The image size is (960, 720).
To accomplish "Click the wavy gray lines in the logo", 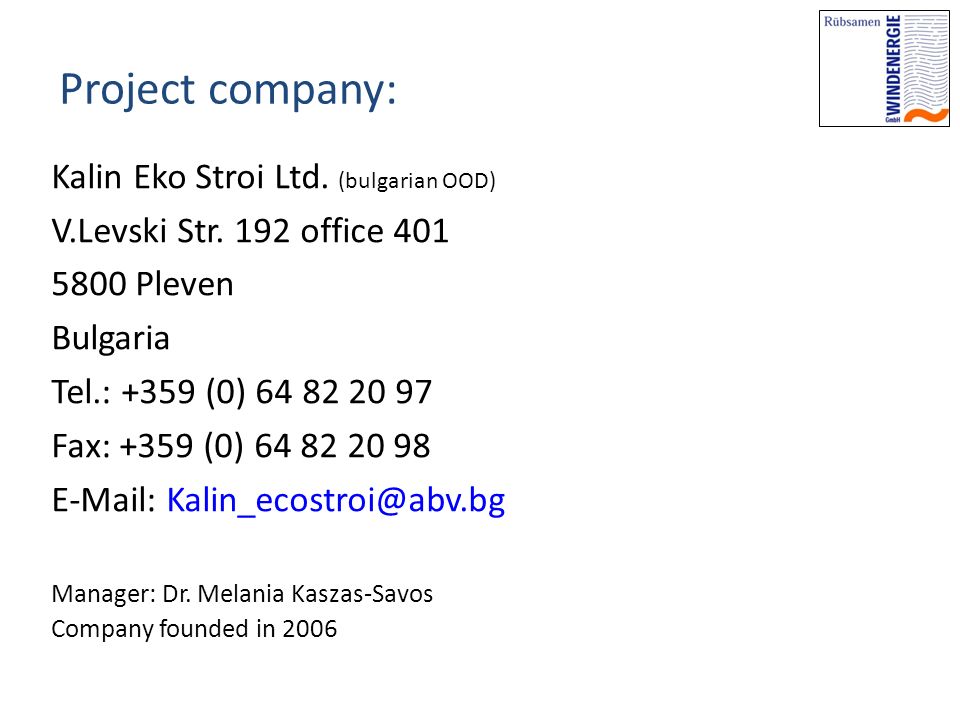I will click(x=926, y=61).
